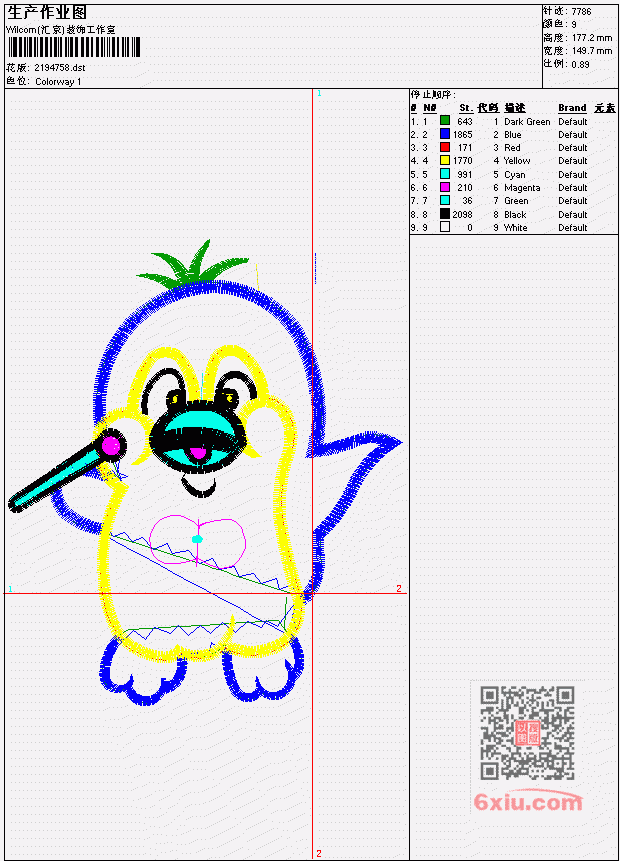
Task: Click the height value '177.2 mm'
Action: pyautogui.click(x=592, y=38)
